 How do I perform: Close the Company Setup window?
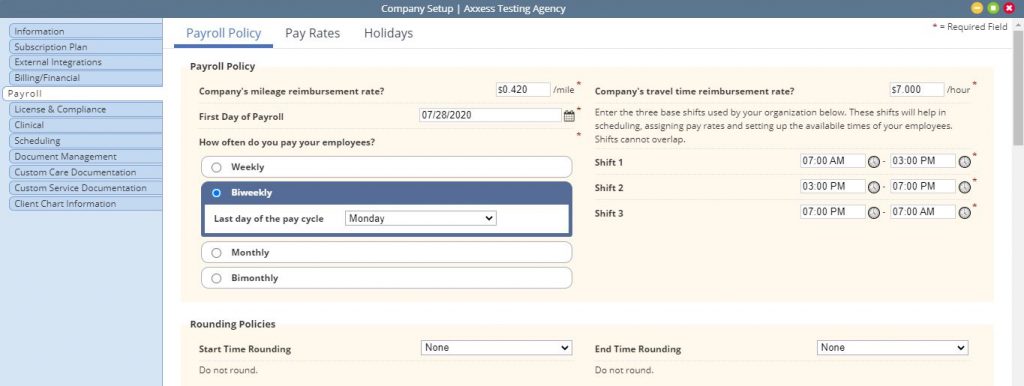(x=1009, y=8)
